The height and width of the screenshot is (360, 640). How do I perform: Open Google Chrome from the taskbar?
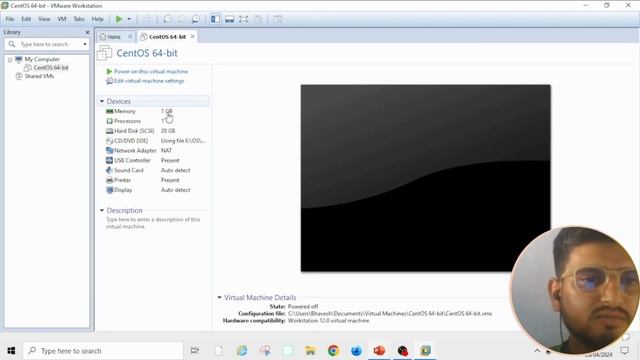coord(333,351)
